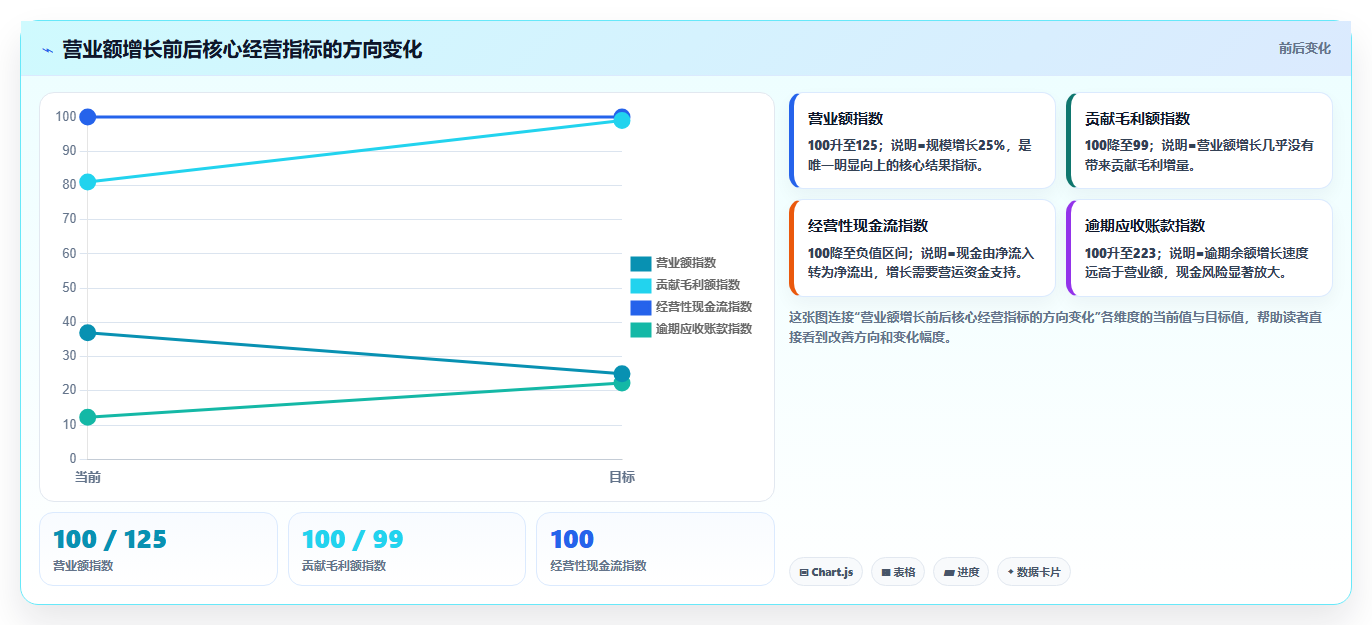This screenshot has width=1372, height=625.
Task: Click the 0 y-axis tick label
Action: [x=73, y=459]
